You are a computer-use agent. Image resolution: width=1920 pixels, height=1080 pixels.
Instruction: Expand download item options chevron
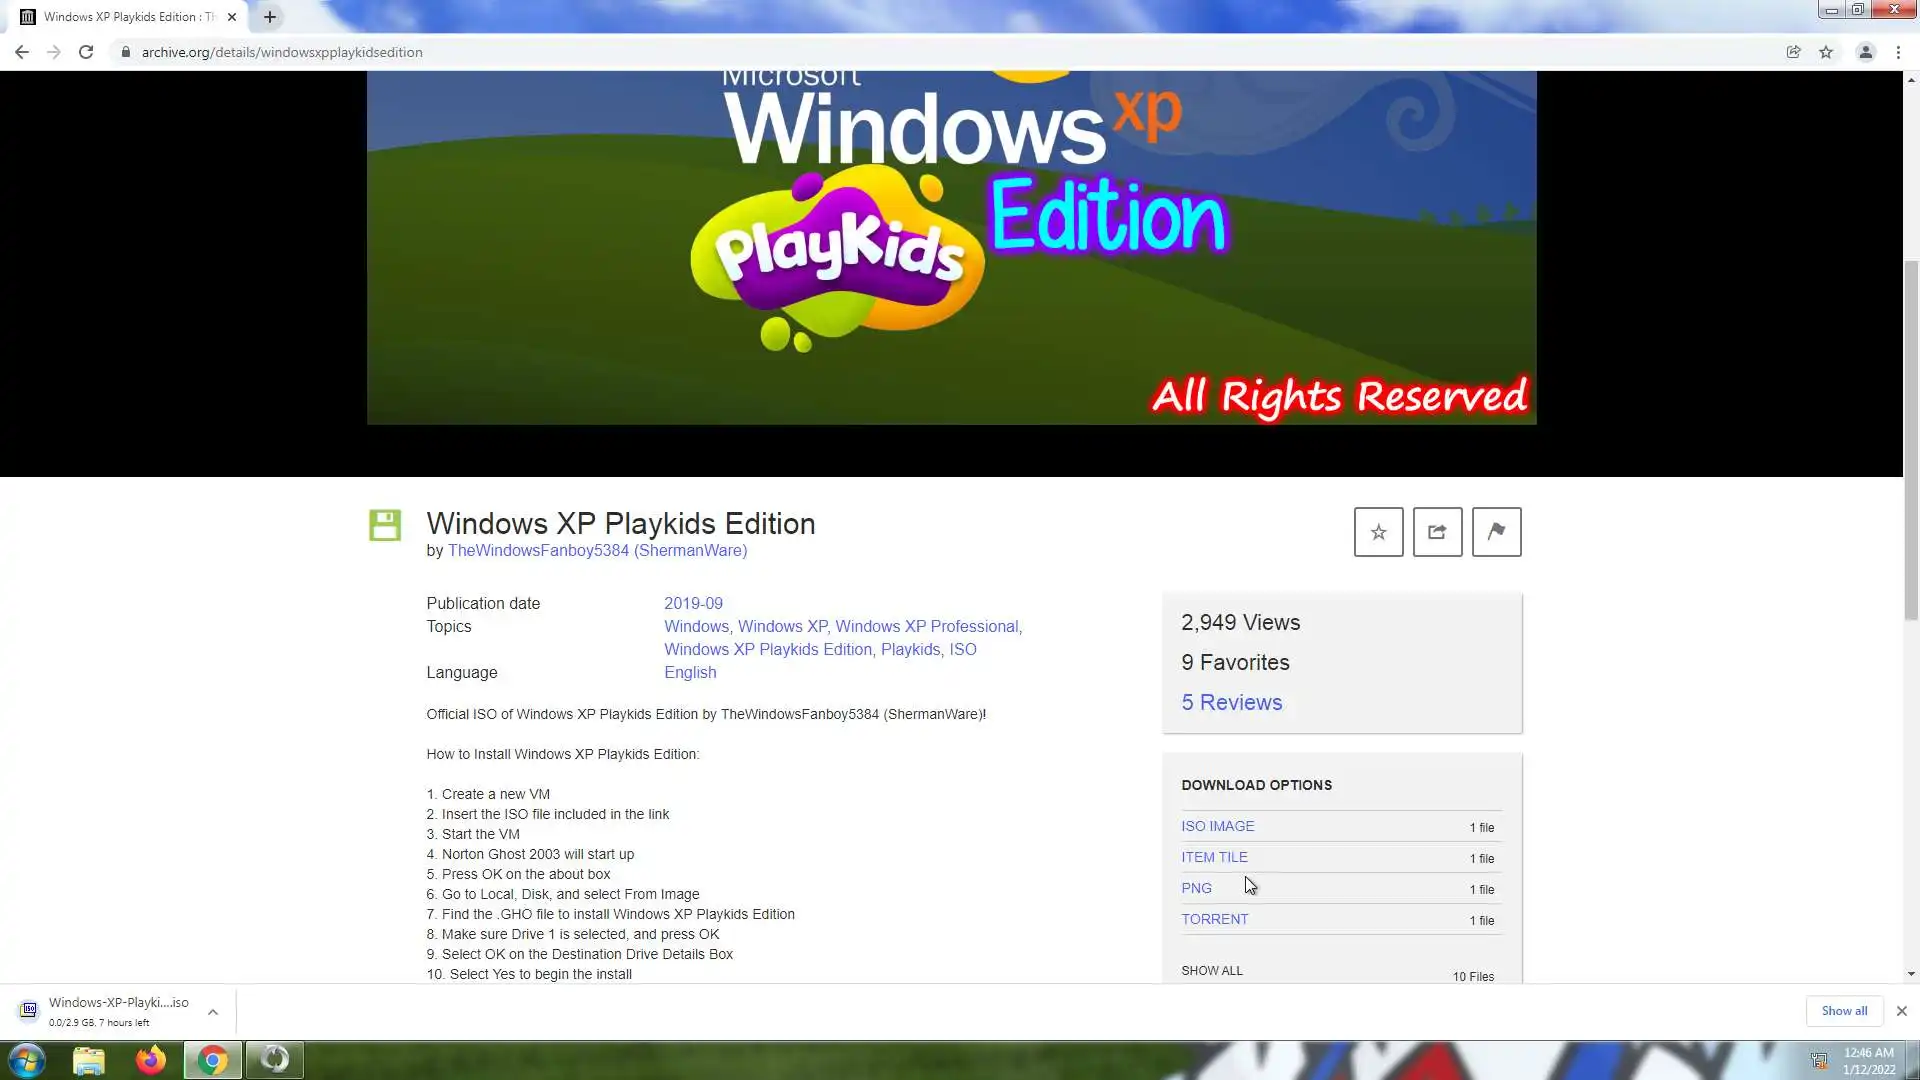click(213, 1012)
